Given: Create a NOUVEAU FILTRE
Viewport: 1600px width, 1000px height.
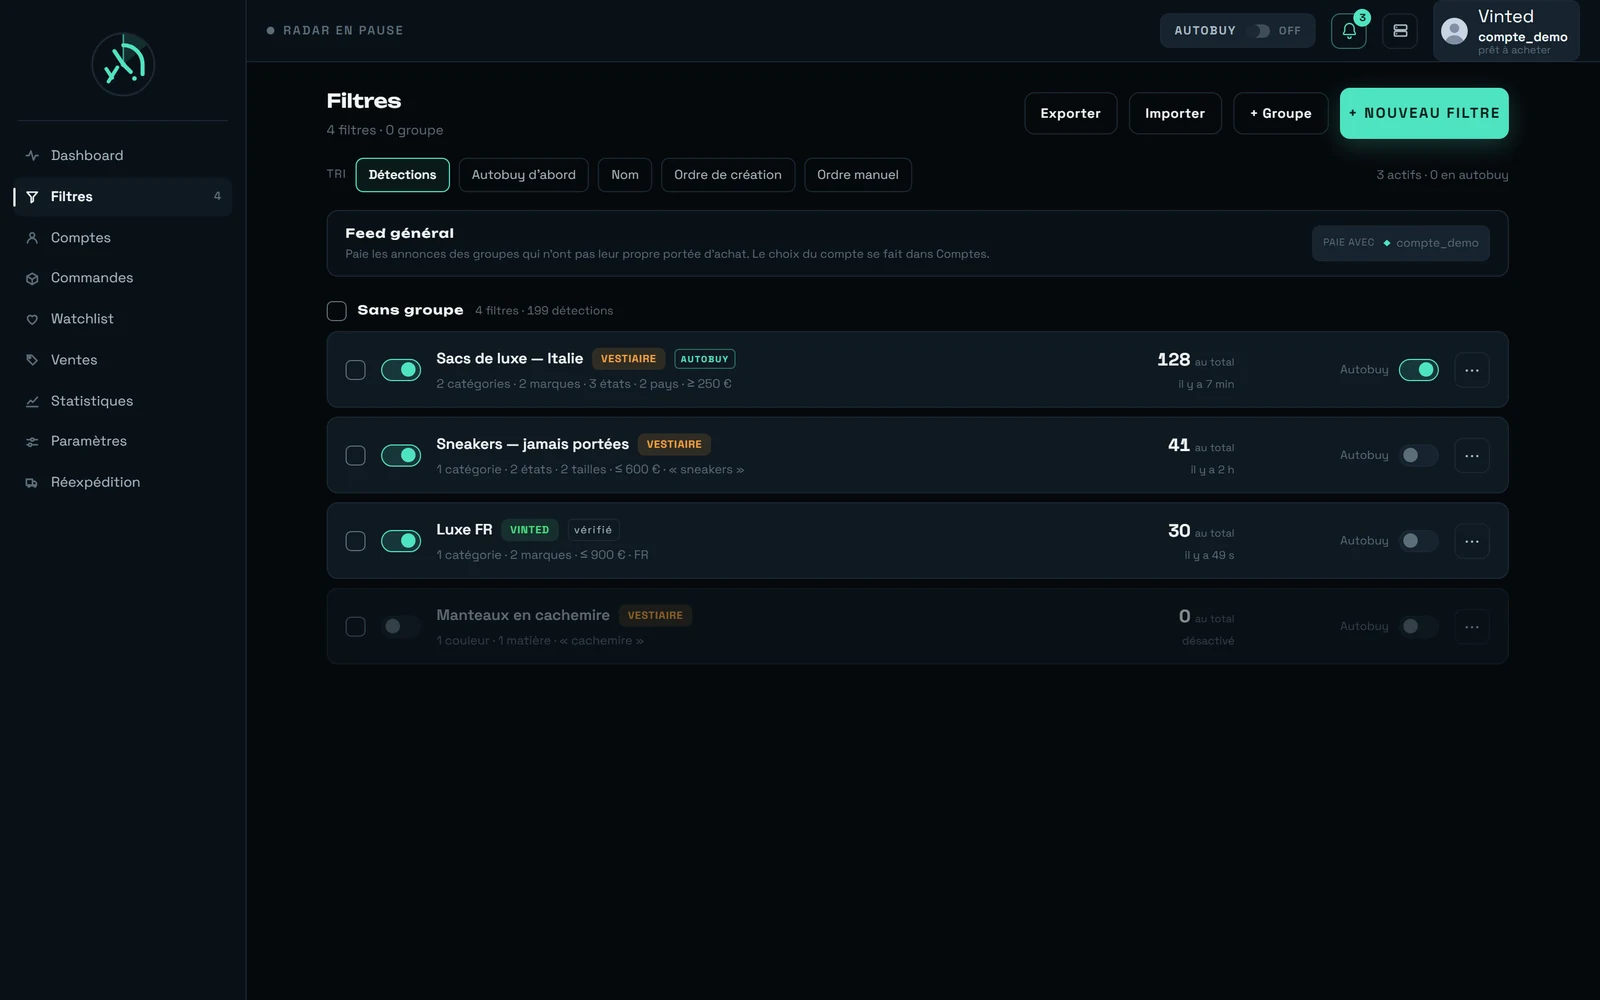Looking at the screenshot, I should (1424, 113).
